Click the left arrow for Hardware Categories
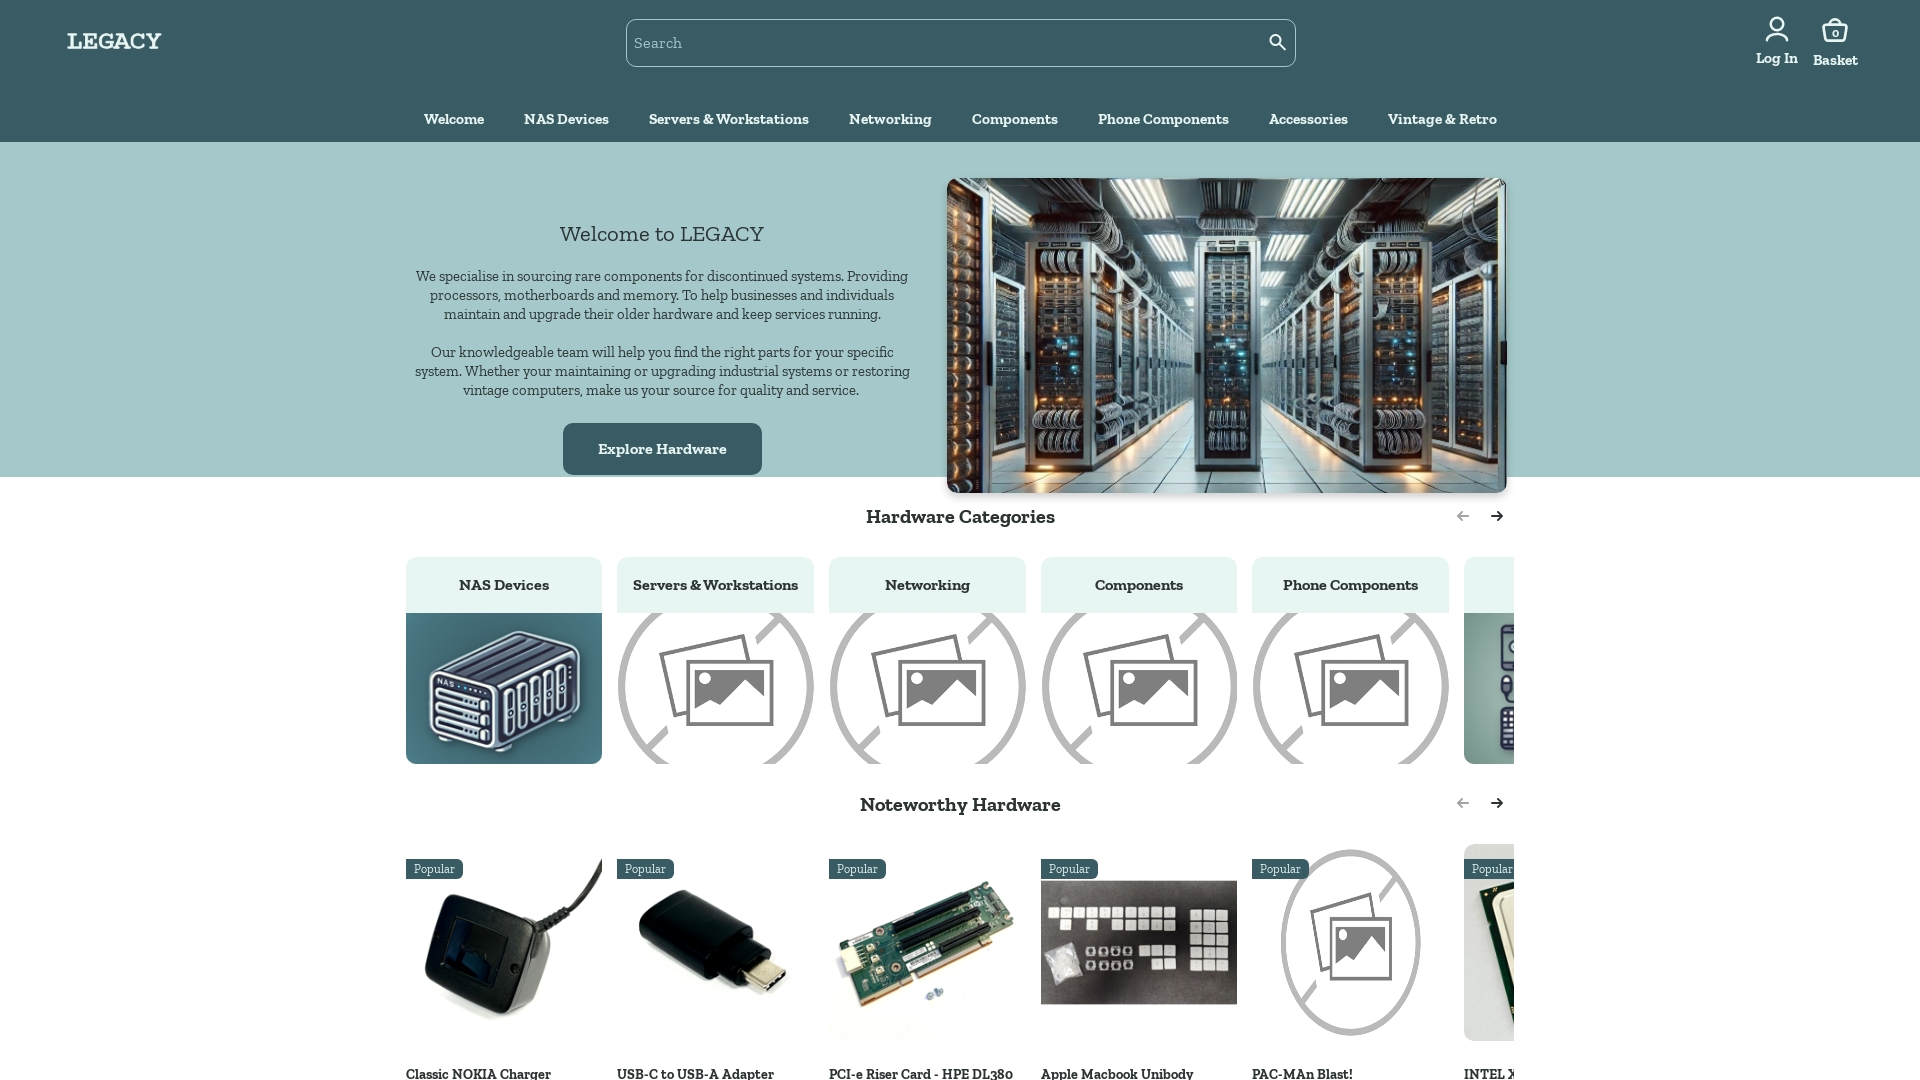The width and height of the screenshot is (1920, 1080). 1463,516
